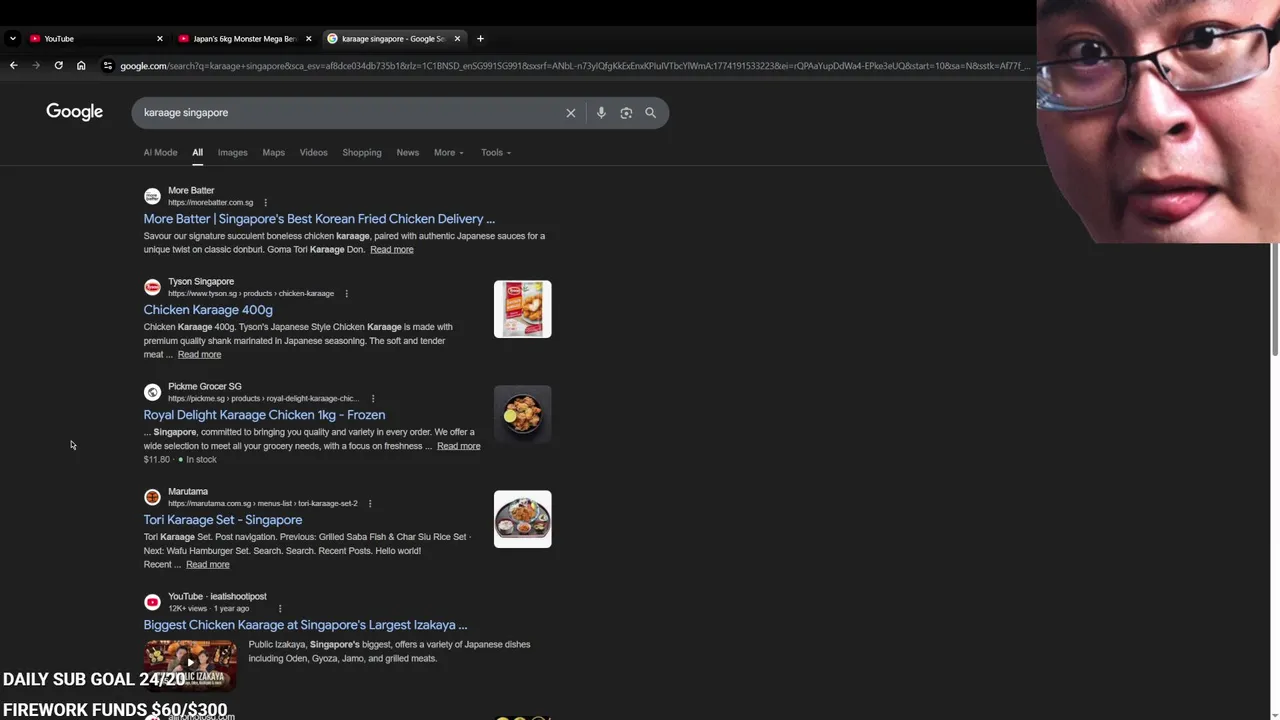Open Biggest Chicken Kaarage Izakaya video result

[305, 625]
